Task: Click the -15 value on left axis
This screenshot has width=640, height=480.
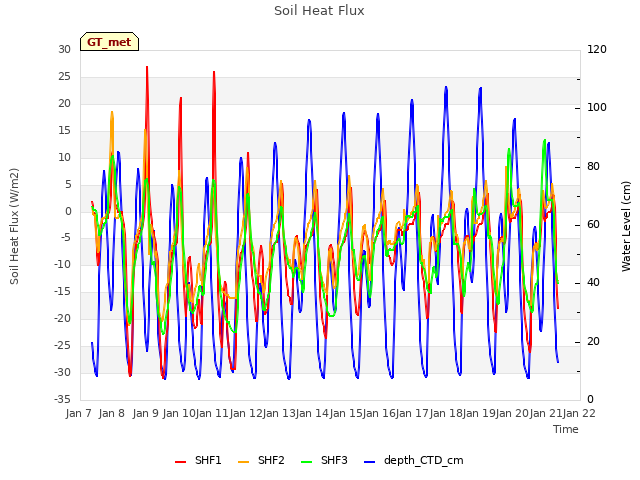Action: pyautogui.click(x=62, y=291)
